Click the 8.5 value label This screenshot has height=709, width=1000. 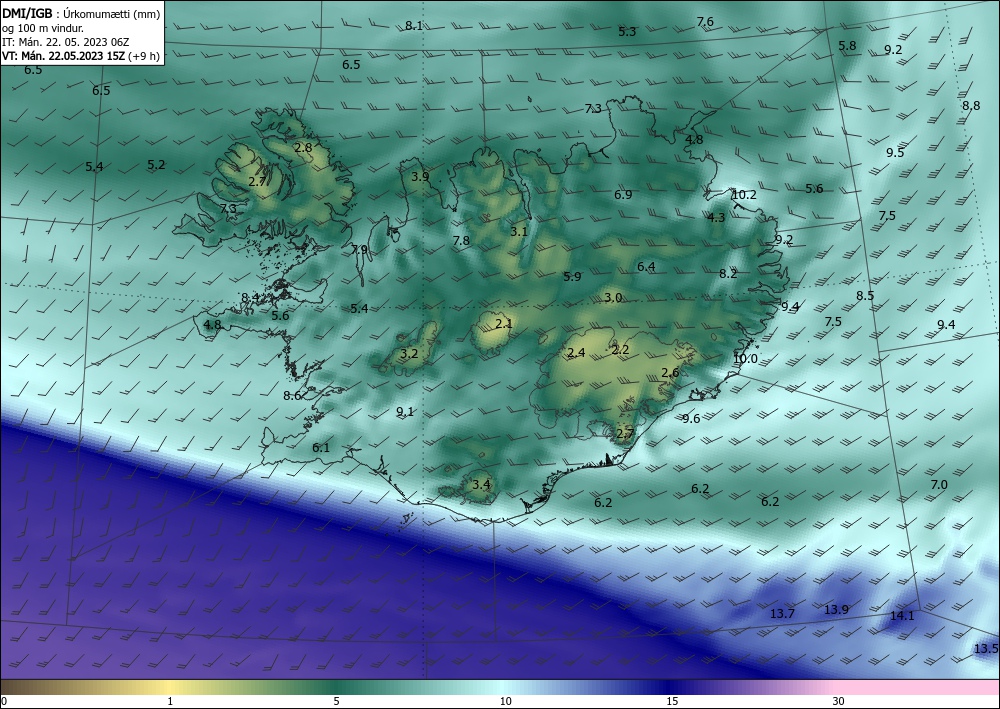865,296
